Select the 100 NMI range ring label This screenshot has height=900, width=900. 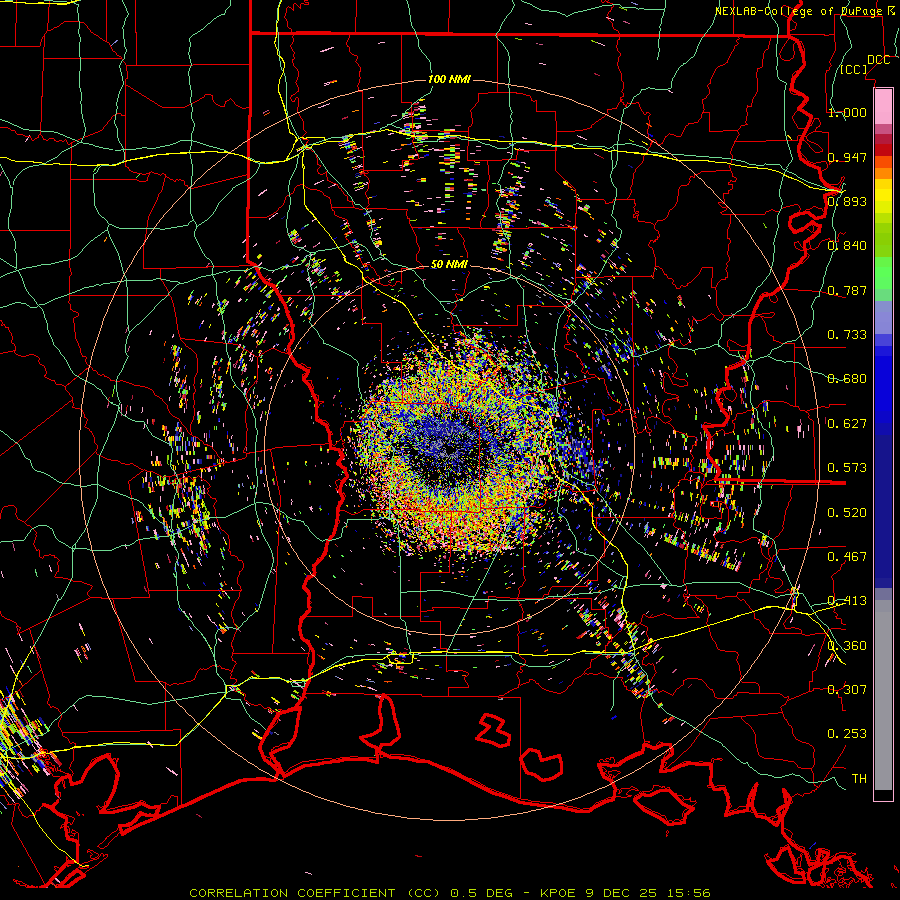(449, 79)
